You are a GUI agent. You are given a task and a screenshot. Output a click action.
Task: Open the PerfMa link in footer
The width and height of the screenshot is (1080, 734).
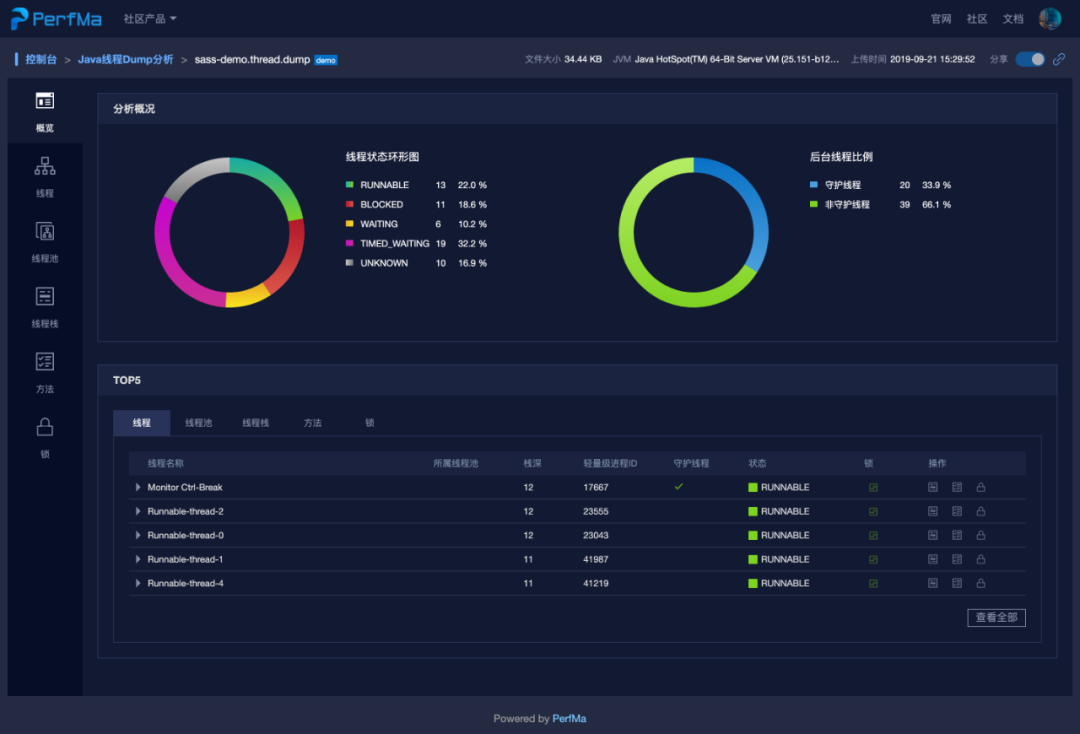[x=569, y=719]
